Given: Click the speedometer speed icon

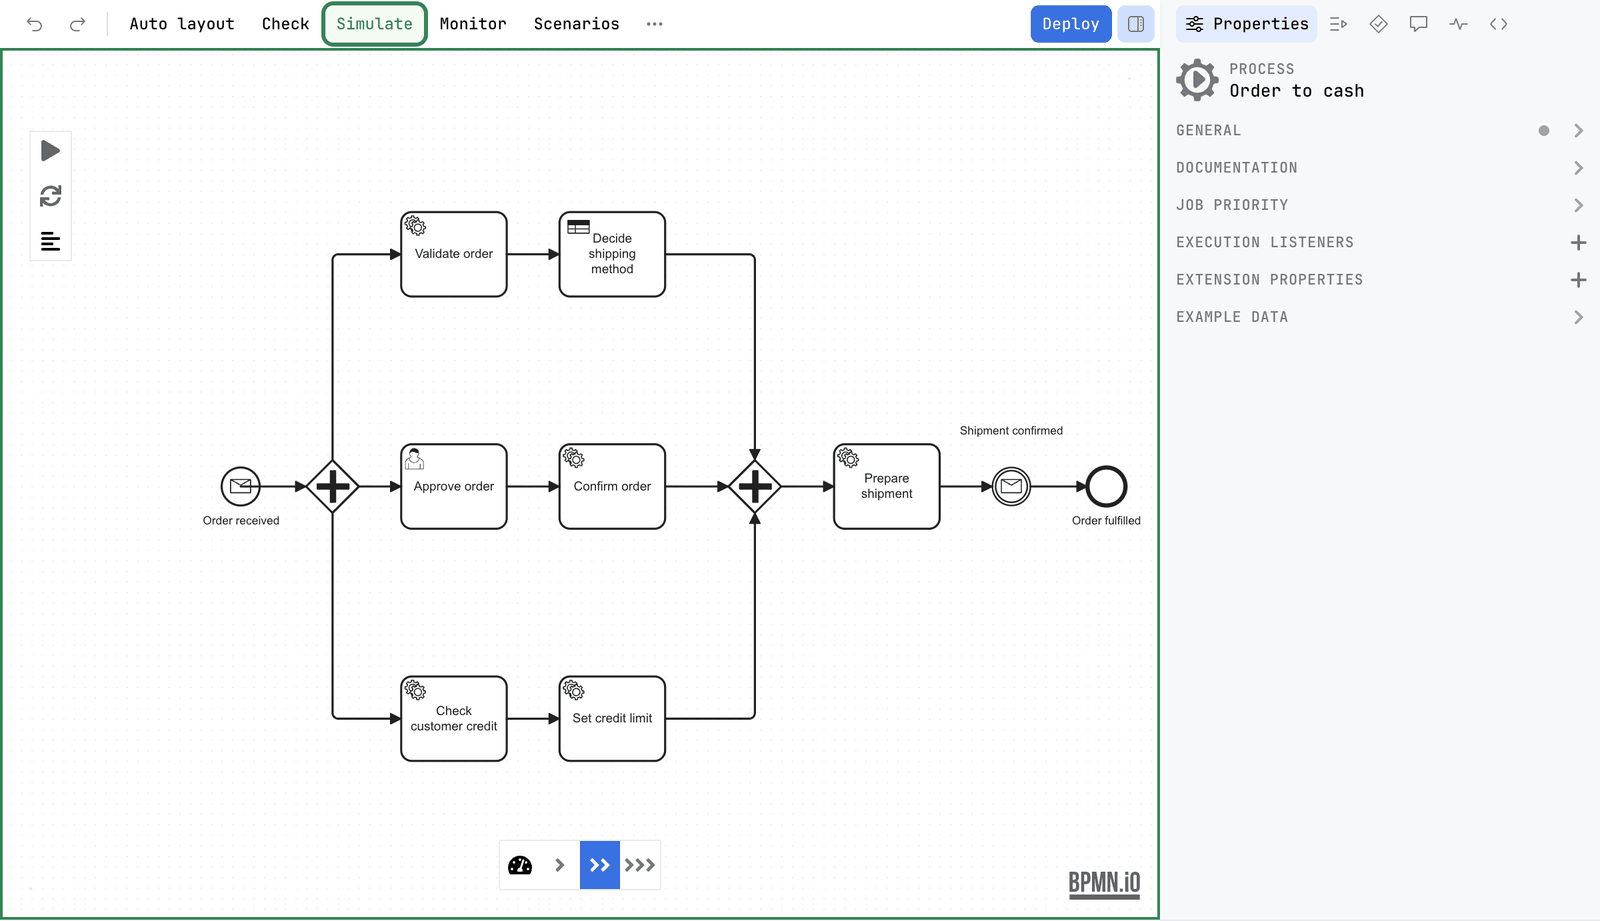Looking at the screenshot, I should 520,866.
